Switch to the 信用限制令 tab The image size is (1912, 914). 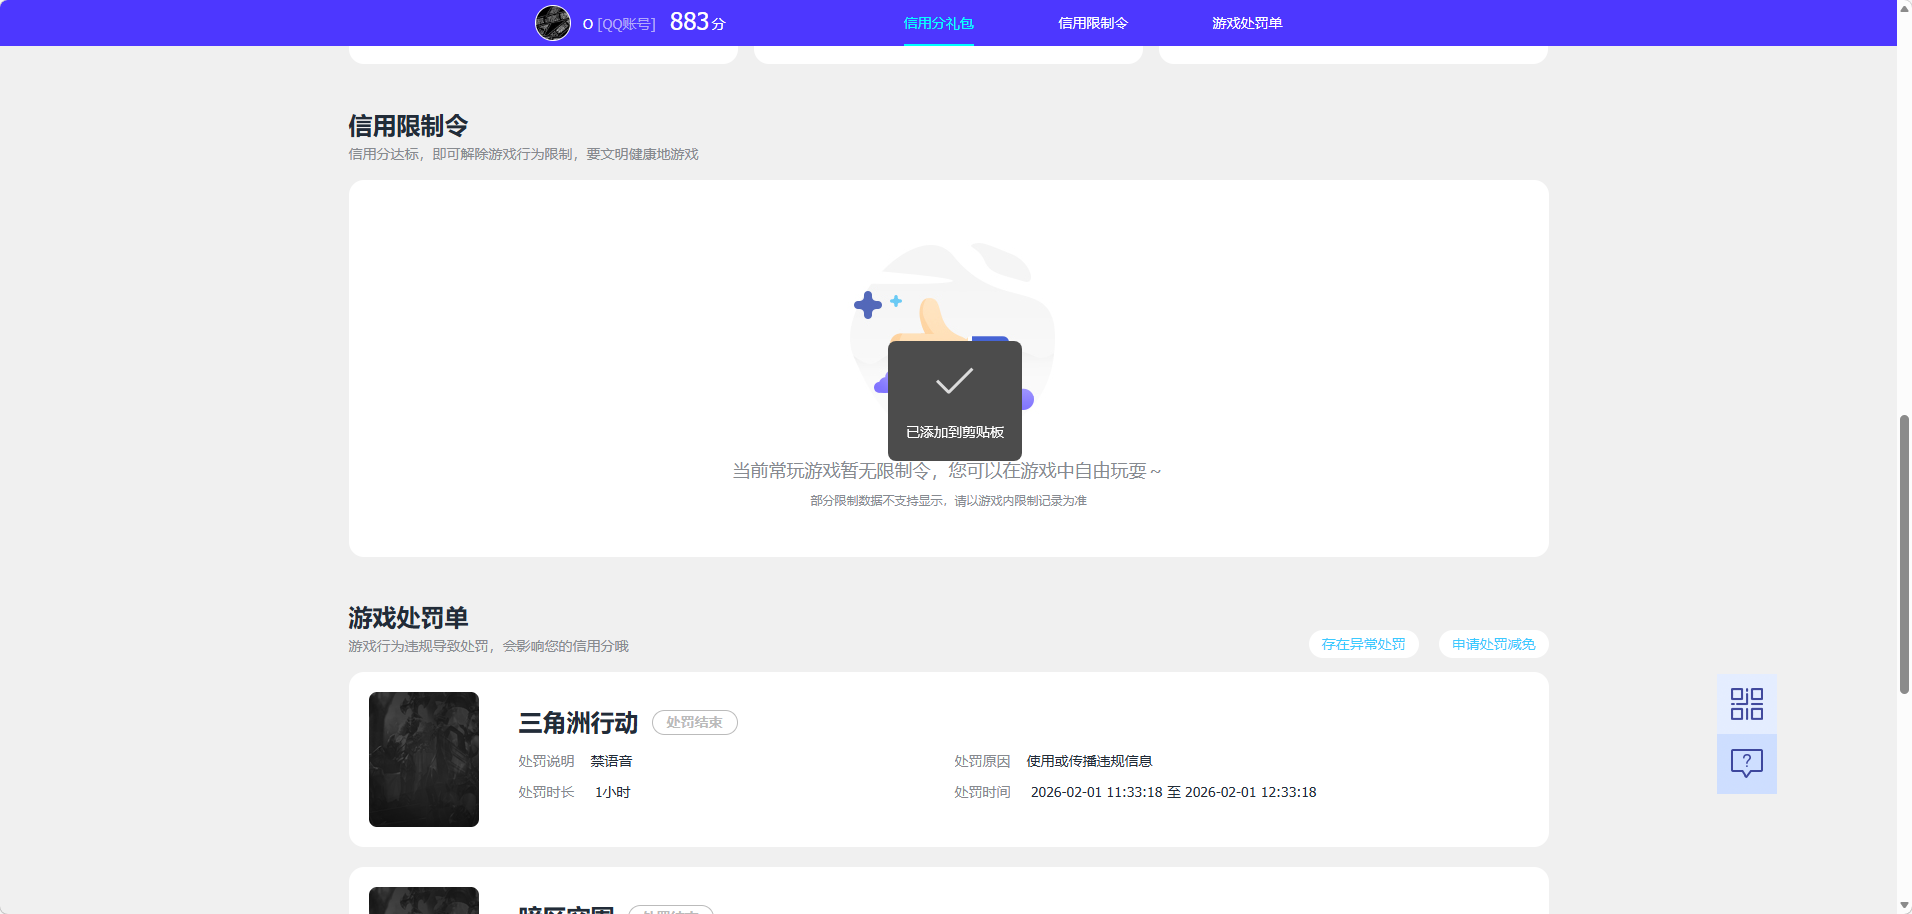1092,22
